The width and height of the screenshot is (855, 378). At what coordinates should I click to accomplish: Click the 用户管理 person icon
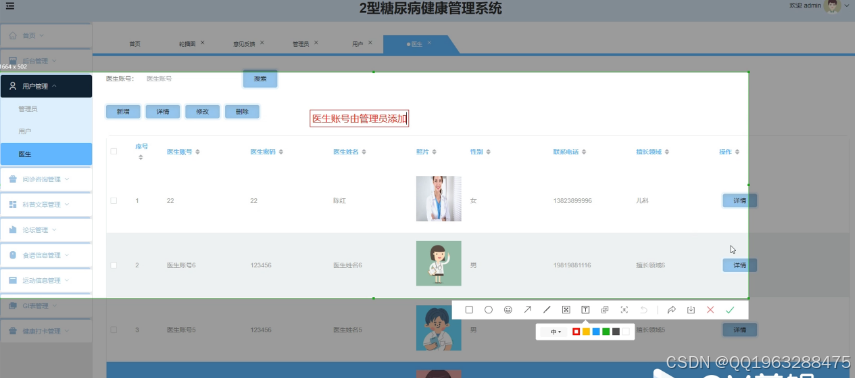(x=13, y=86)
